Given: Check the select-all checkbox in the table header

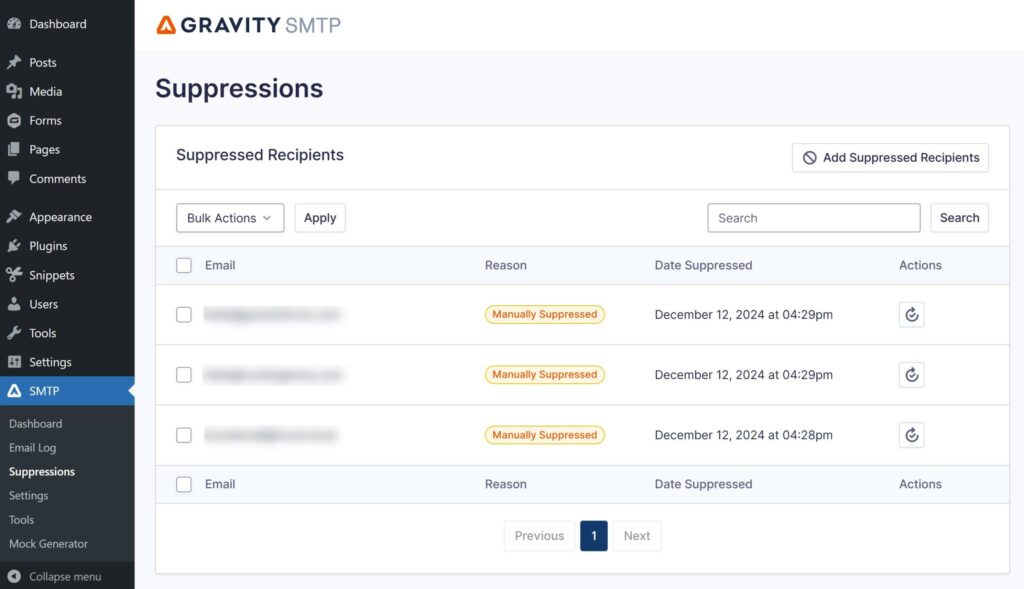Looking at the screenshot, I should click(184, 265).
